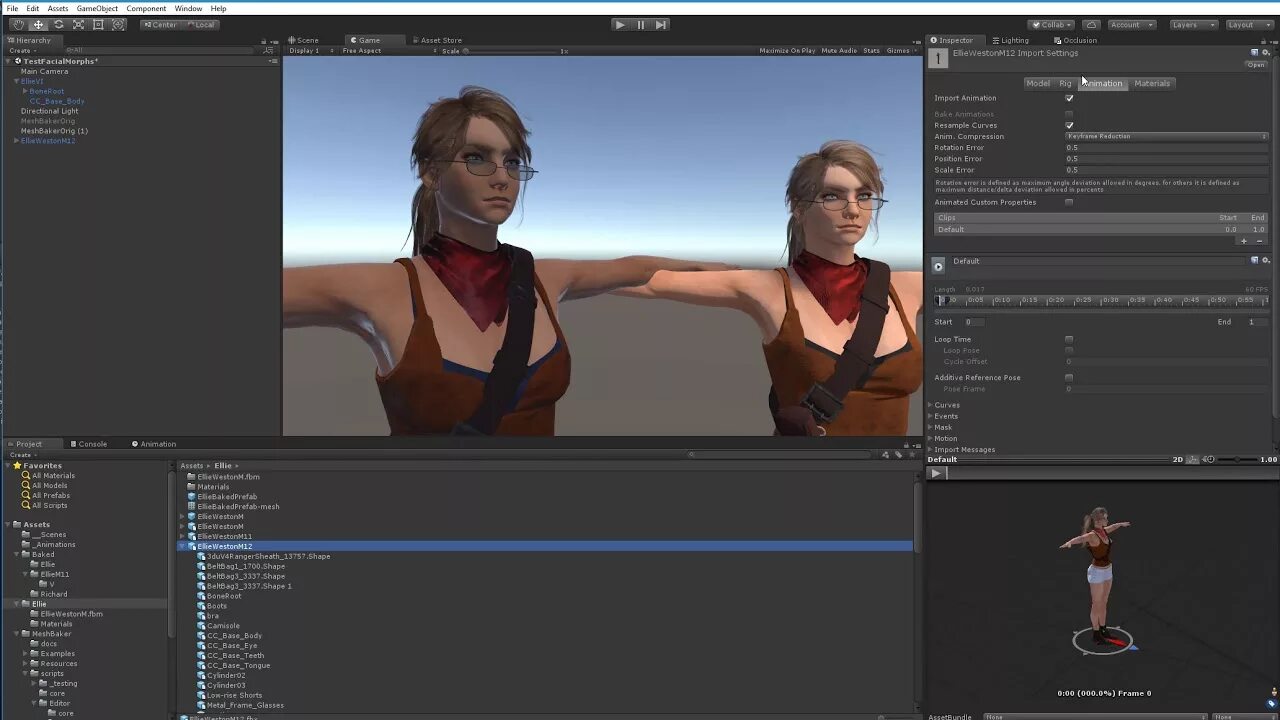Screen dimensions: 1280x720
Task: Adjust the preview speed slider
Action: click(x=1237, y=459)
